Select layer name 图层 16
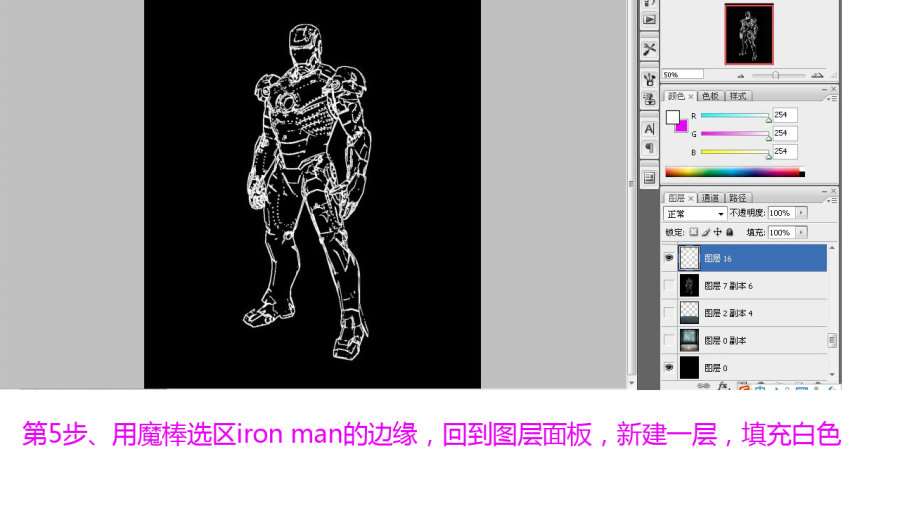The width and height of the screenshot is (900, 506). tap(717, 259)
